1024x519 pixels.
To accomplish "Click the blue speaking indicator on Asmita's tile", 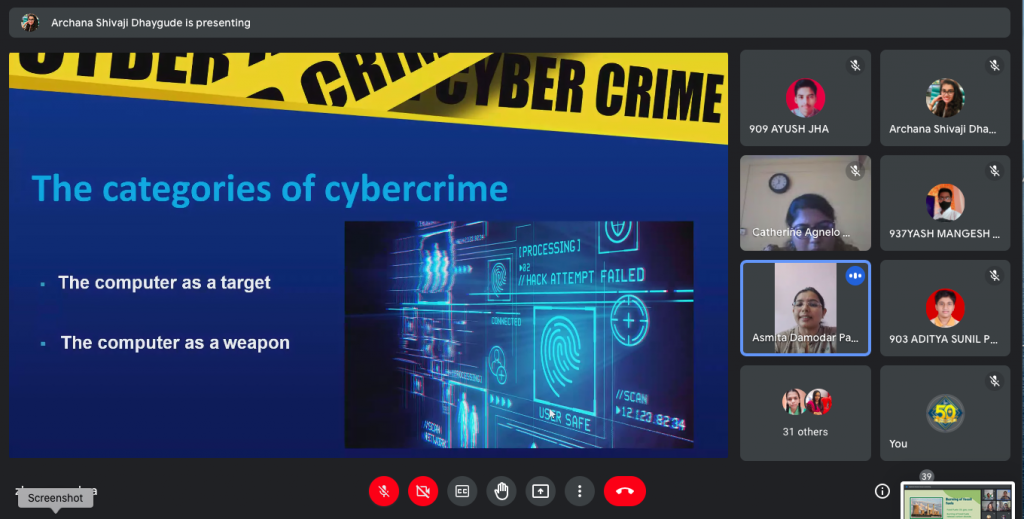I will click(x=854, y=276).
